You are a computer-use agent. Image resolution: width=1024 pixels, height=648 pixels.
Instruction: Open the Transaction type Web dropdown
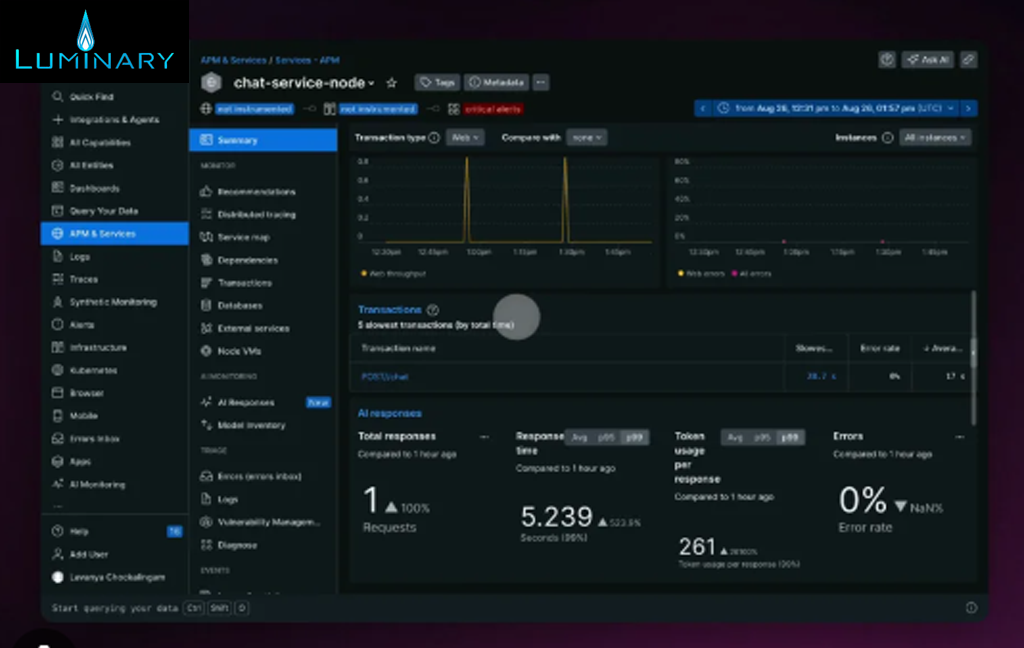pos(465,138)
